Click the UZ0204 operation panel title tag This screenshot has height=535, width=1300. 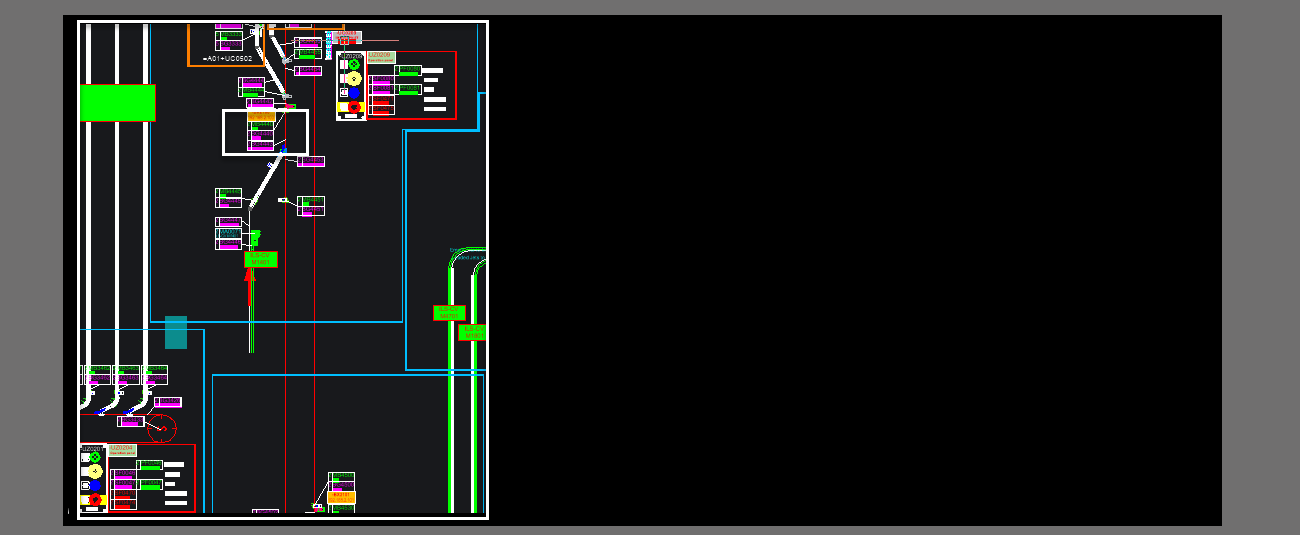(x=122, y=450)
